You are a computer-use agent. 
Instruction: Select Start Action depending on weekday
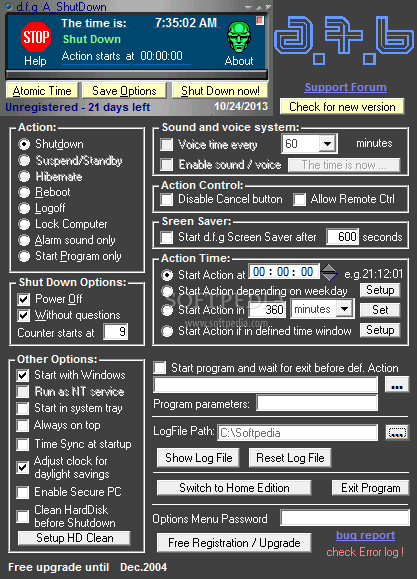pos(167,291)
